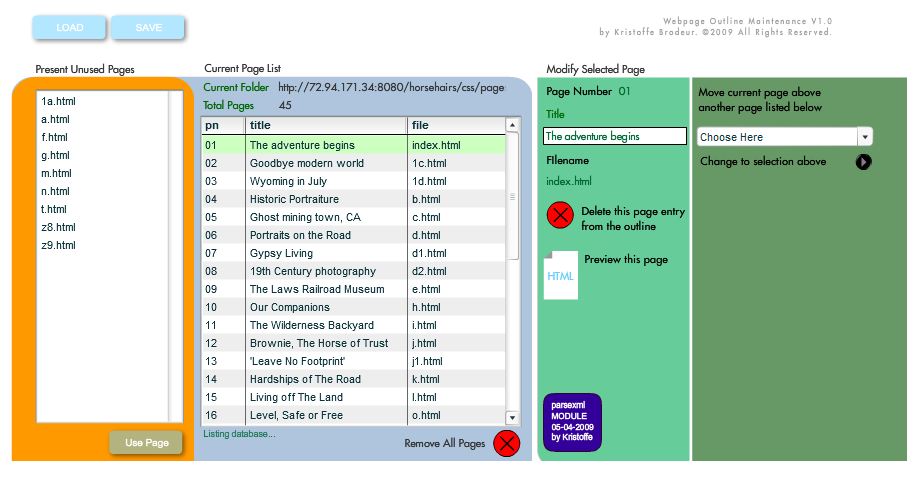Select t.html in unused pages
Screen dimensions: 920x484
pos(53,209)
